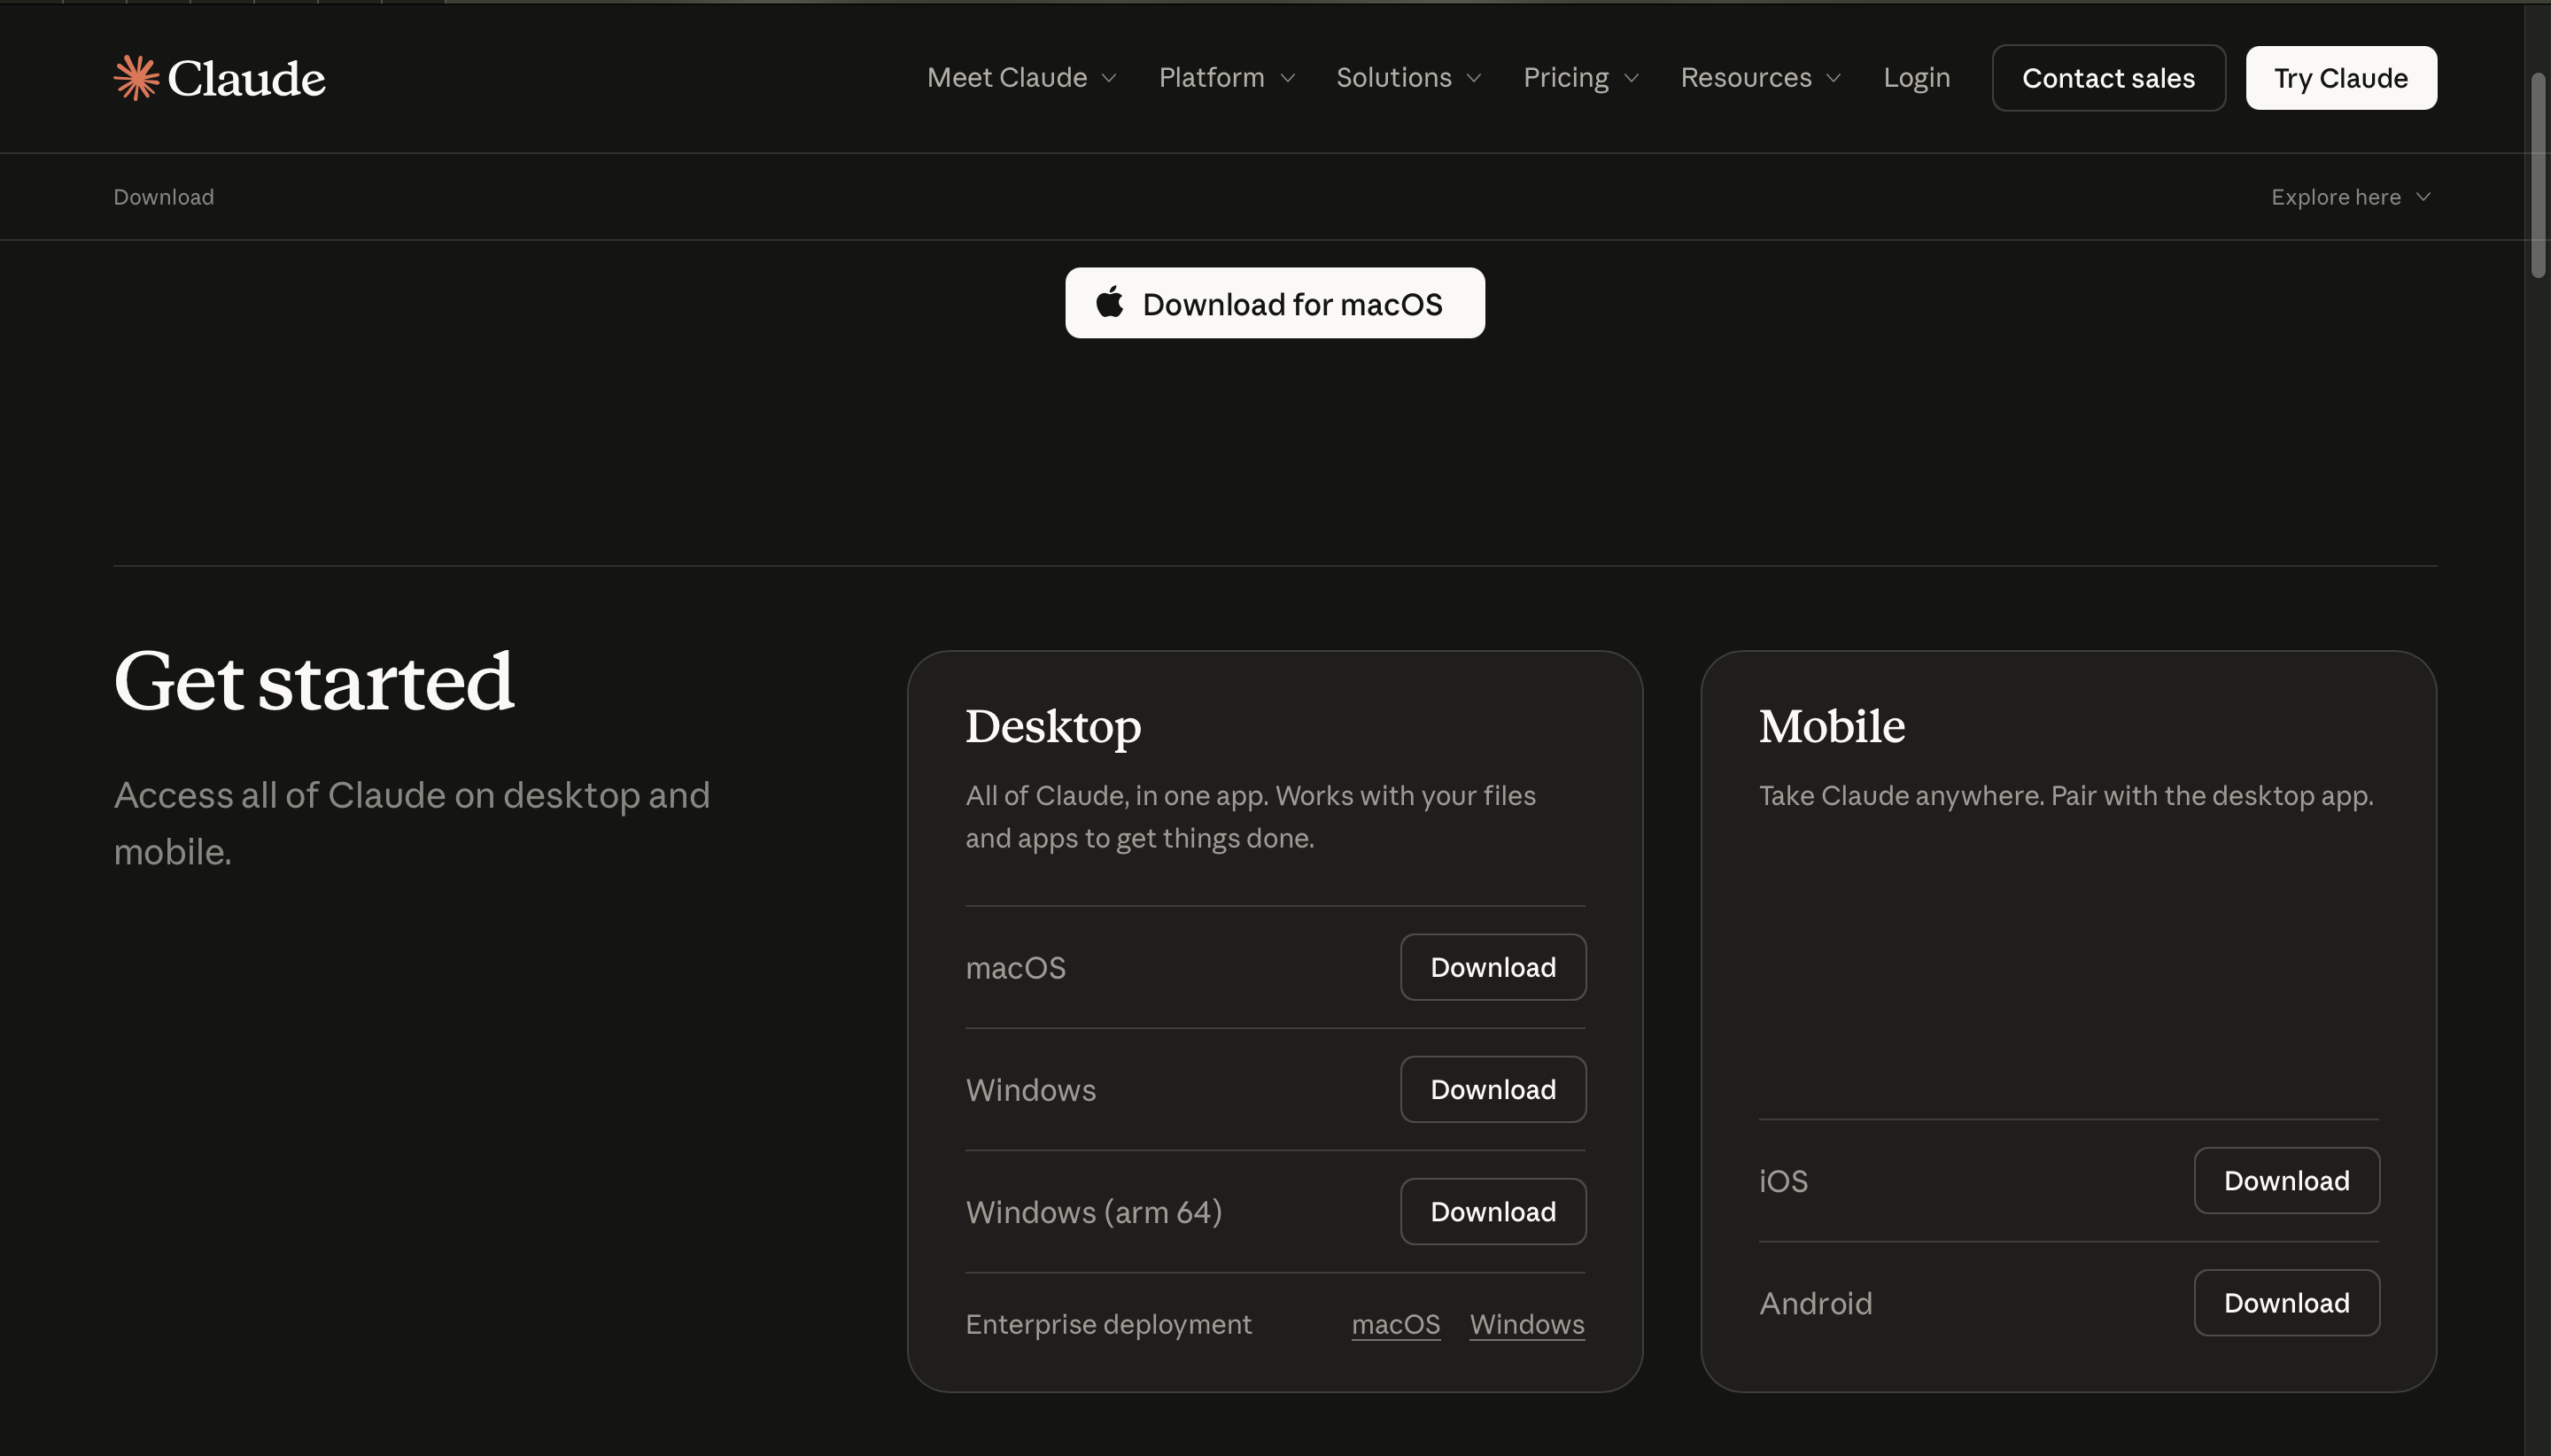Click the Windows (arm 64) row label
The width and height of the screenshot is (2551, 1456).
point(1094,1212)
